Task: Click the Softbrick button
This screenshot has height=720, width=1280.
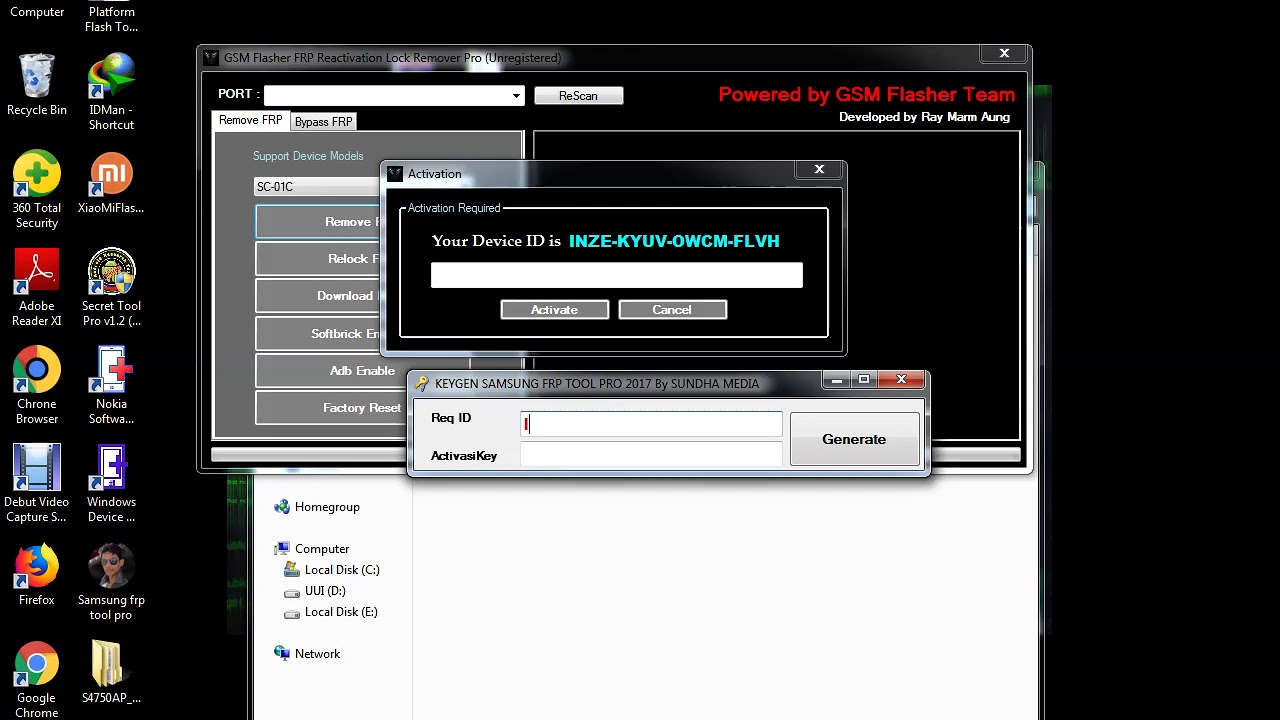Action: (x=318, y=334)
